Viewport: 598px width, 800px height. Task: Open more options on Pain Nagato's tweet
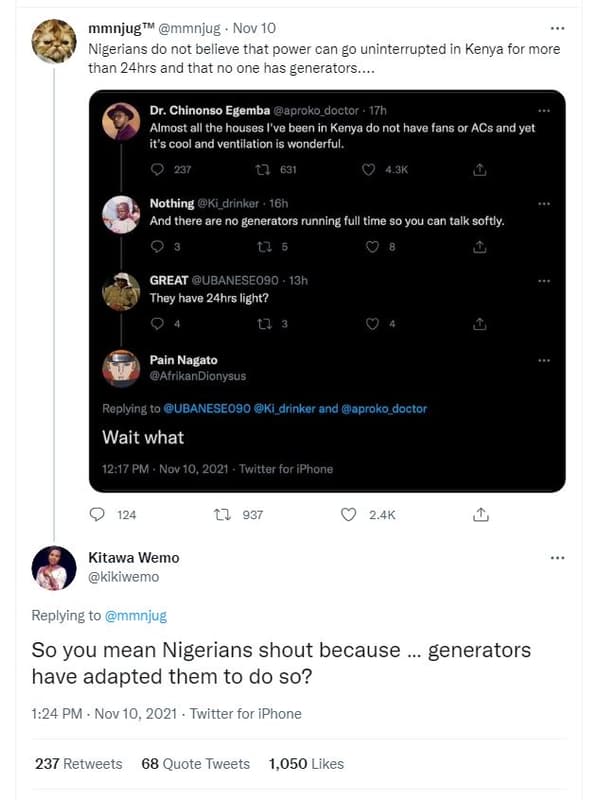click(x=544, y=361)
